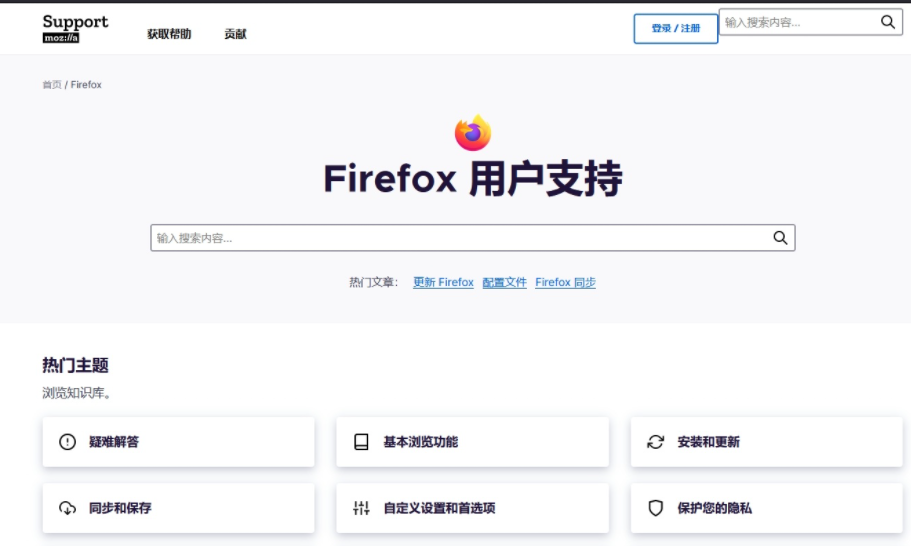Screen dimensions: 911x546
Task: Click the book icon on 基本浏览功能 card
Action: point(361,442)
